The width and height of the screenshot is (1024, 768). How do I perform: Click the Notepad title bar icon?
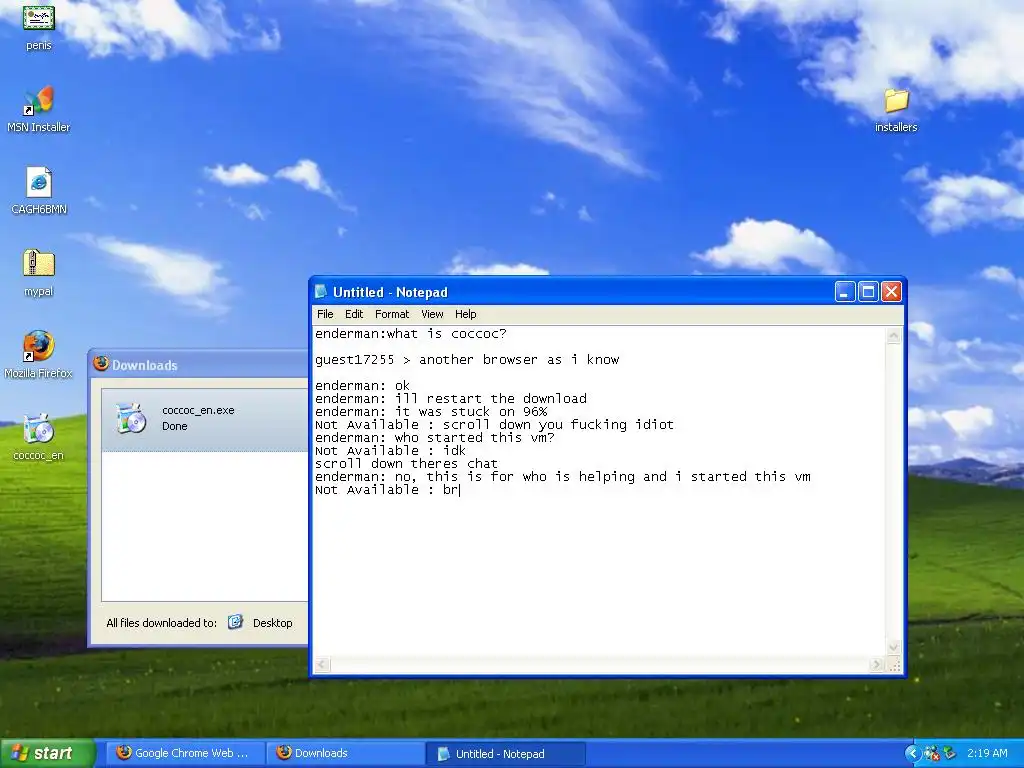point(321,291)
